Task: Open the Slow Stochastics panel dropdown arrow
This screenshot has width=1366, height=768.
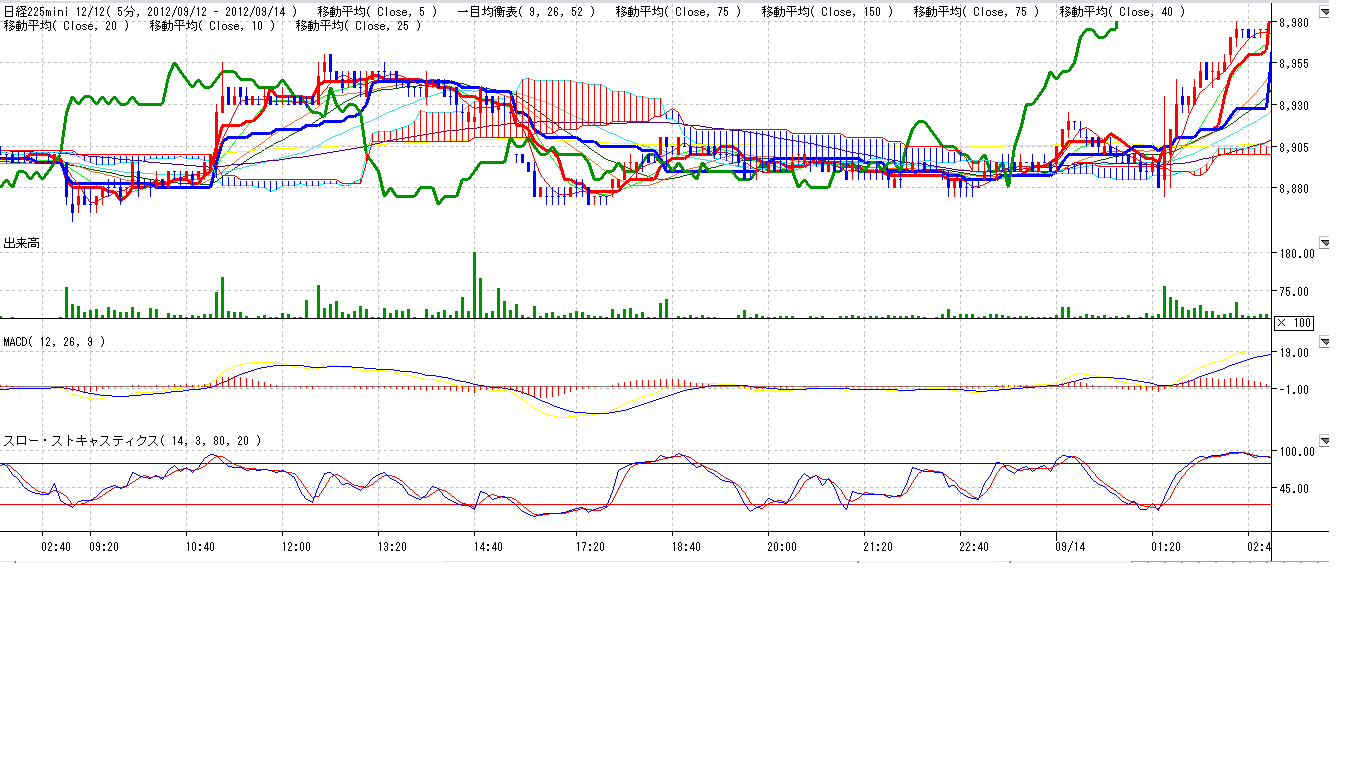Action: click(1324, 441)
